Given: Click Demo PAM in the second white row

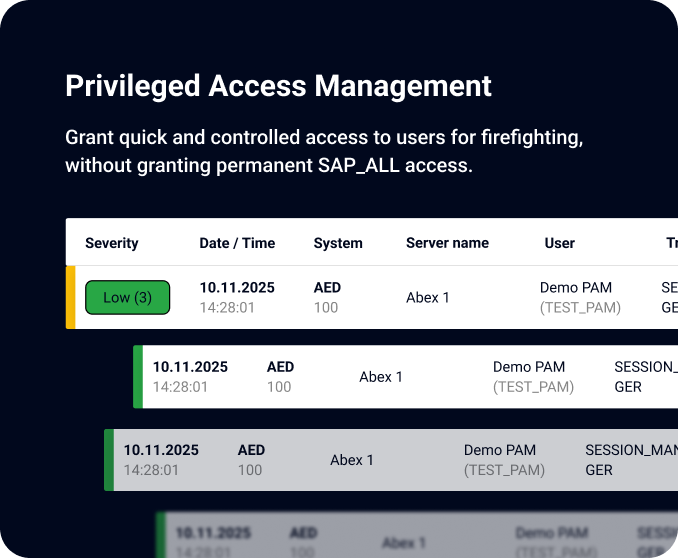Looking at the screenshot, I should (529, 367).
